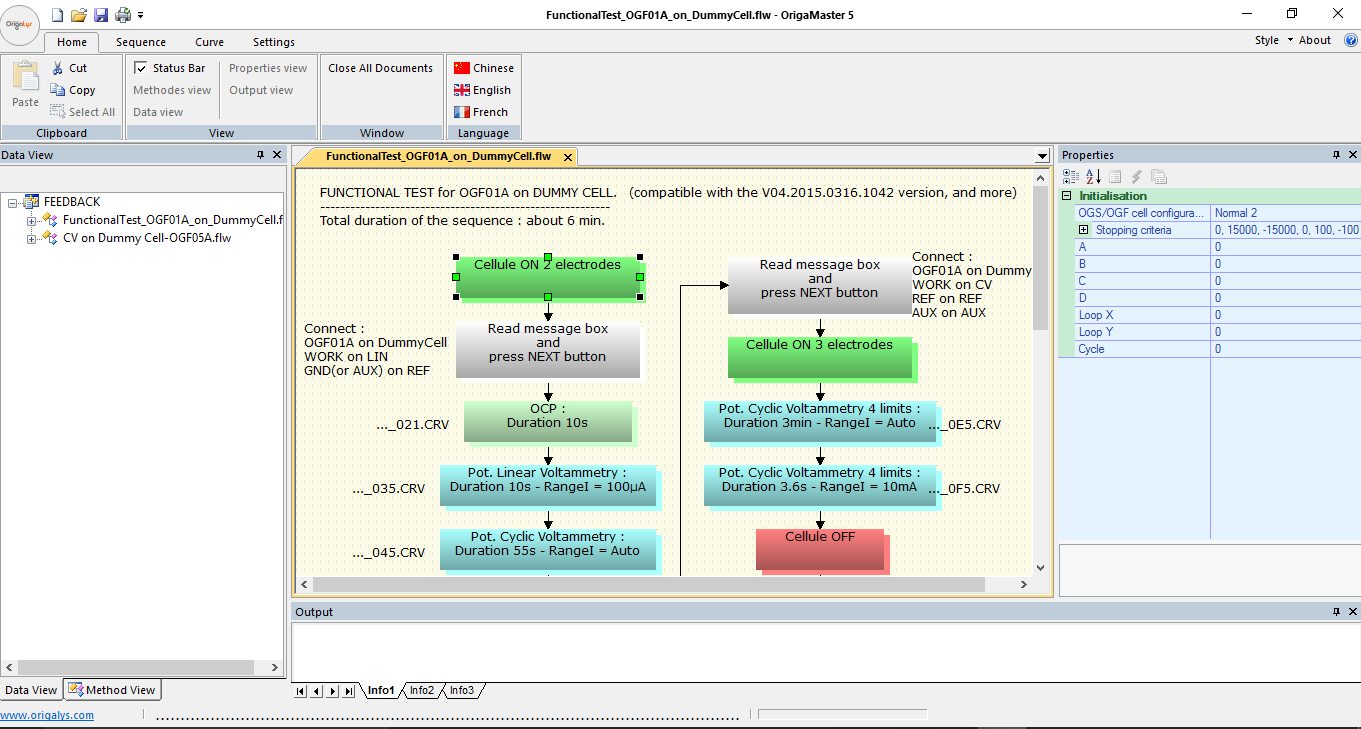Viewport: 1361px width, 729px height.
Task: Pin the Output panel
Action: click(x=1337, y=612)
